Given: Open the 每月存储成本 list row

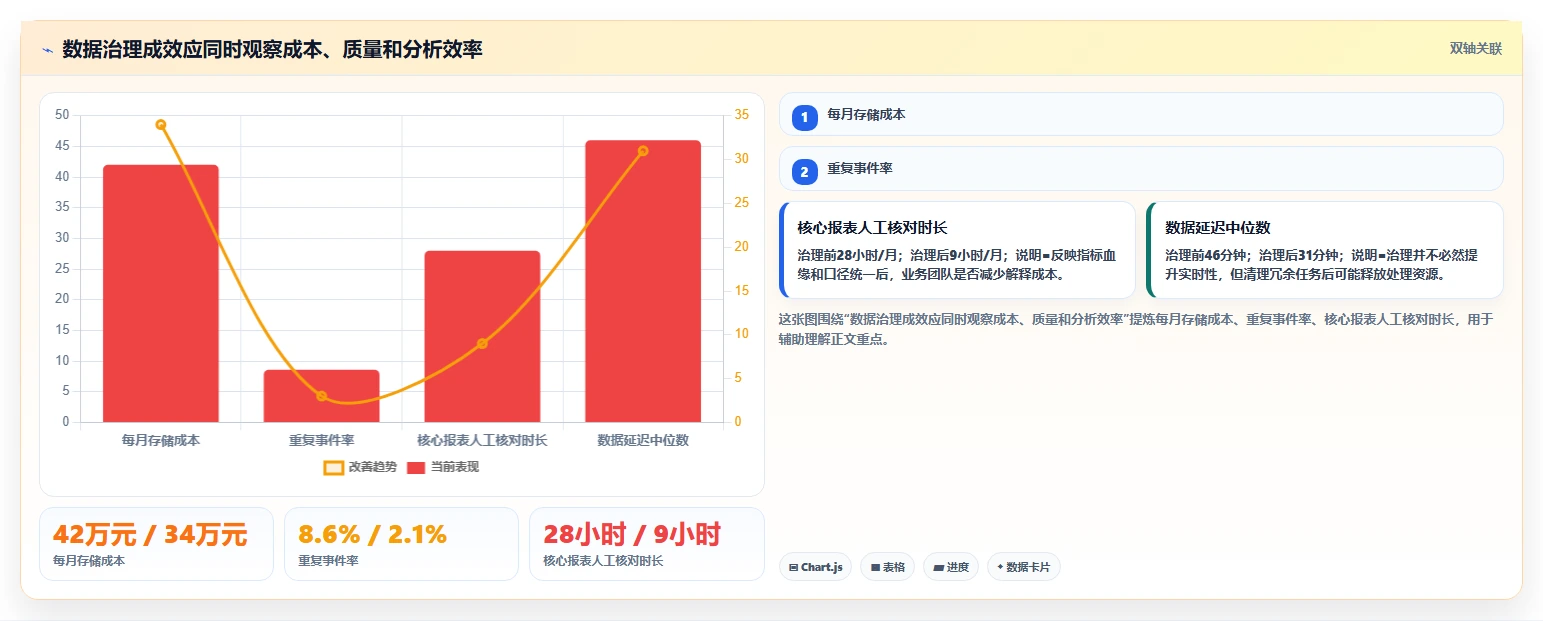Looking at the screenshot, I should pyautogui.click(x=1141, y=114).
